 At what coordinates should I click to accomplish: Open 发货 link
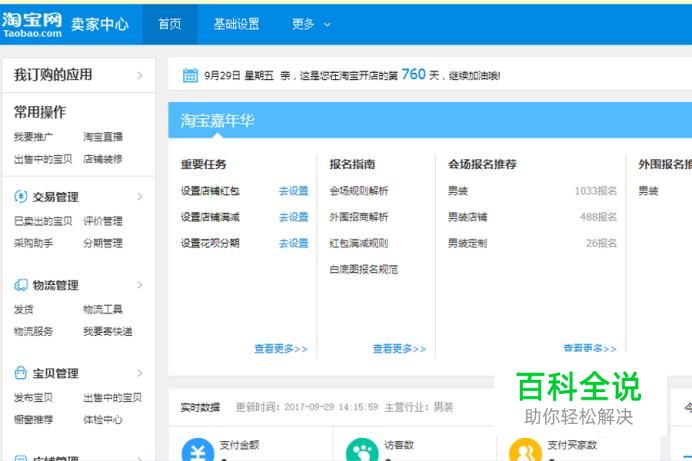click(23, 309)
